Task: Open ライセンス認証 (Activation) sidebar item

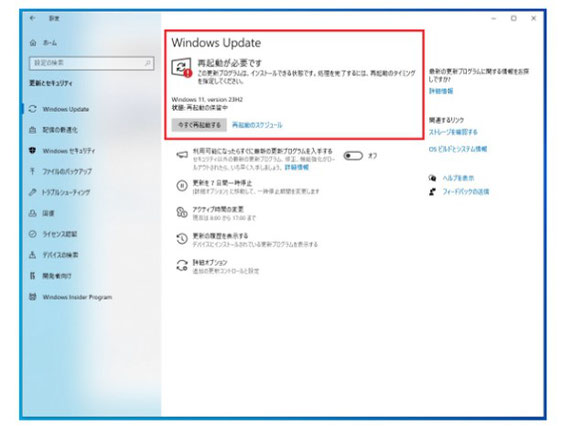Action: (60, 234)
